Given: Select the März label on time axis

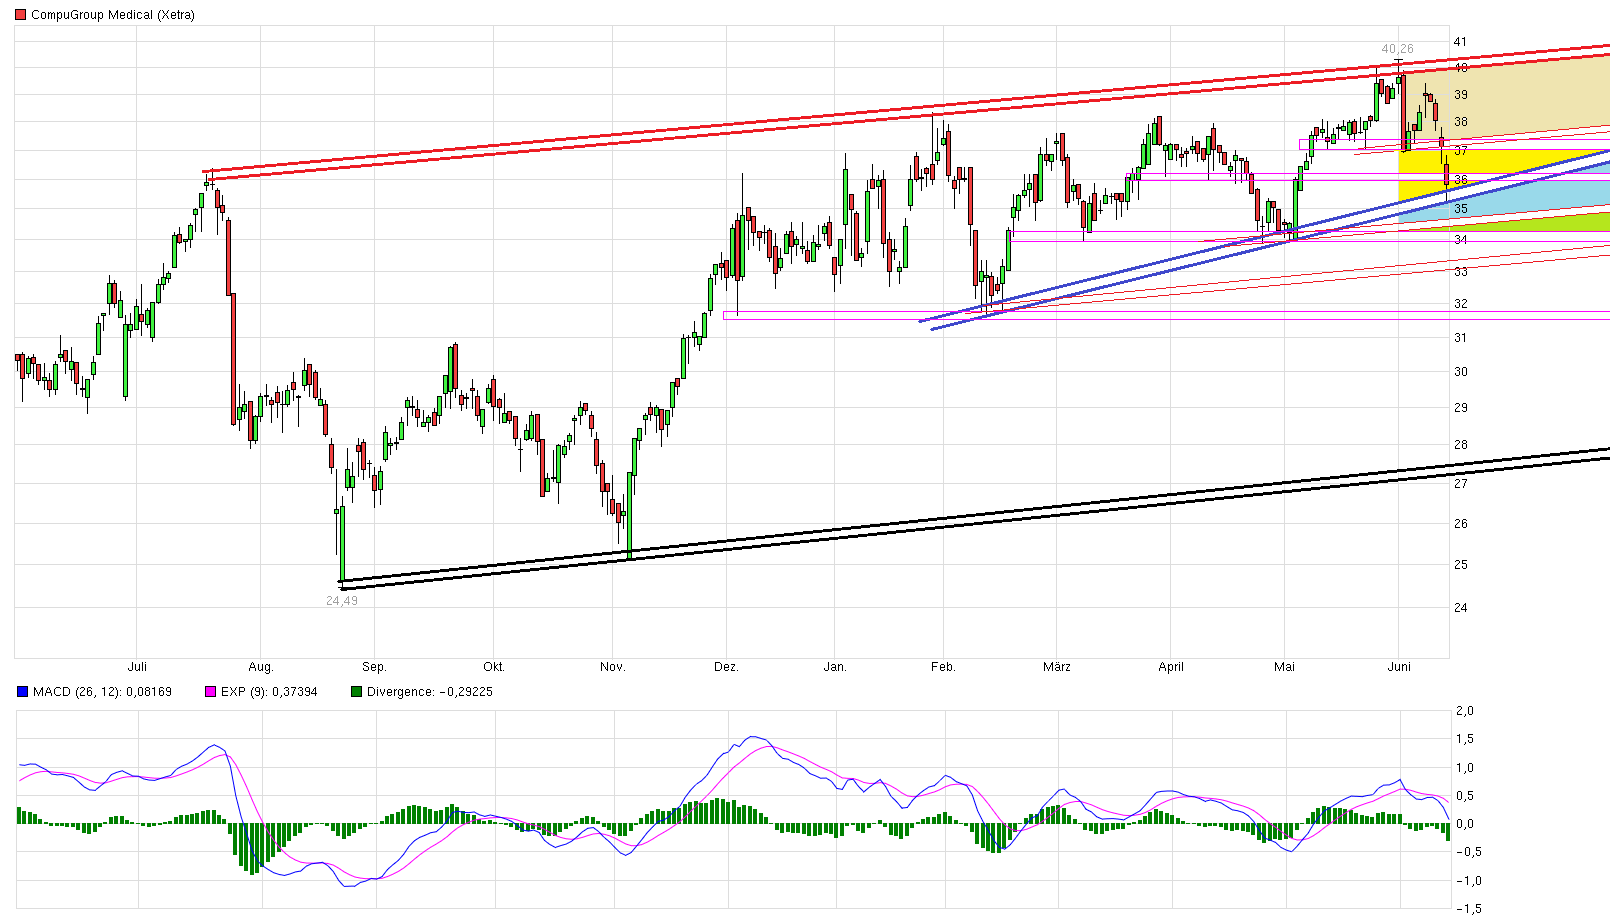Looking at the screenshot, I should 1056,667.
